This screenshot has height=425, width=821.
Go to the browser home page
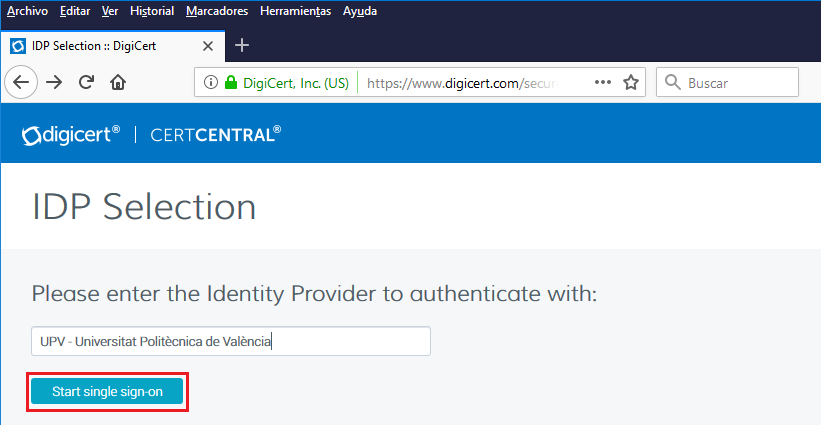coord(117,83)
